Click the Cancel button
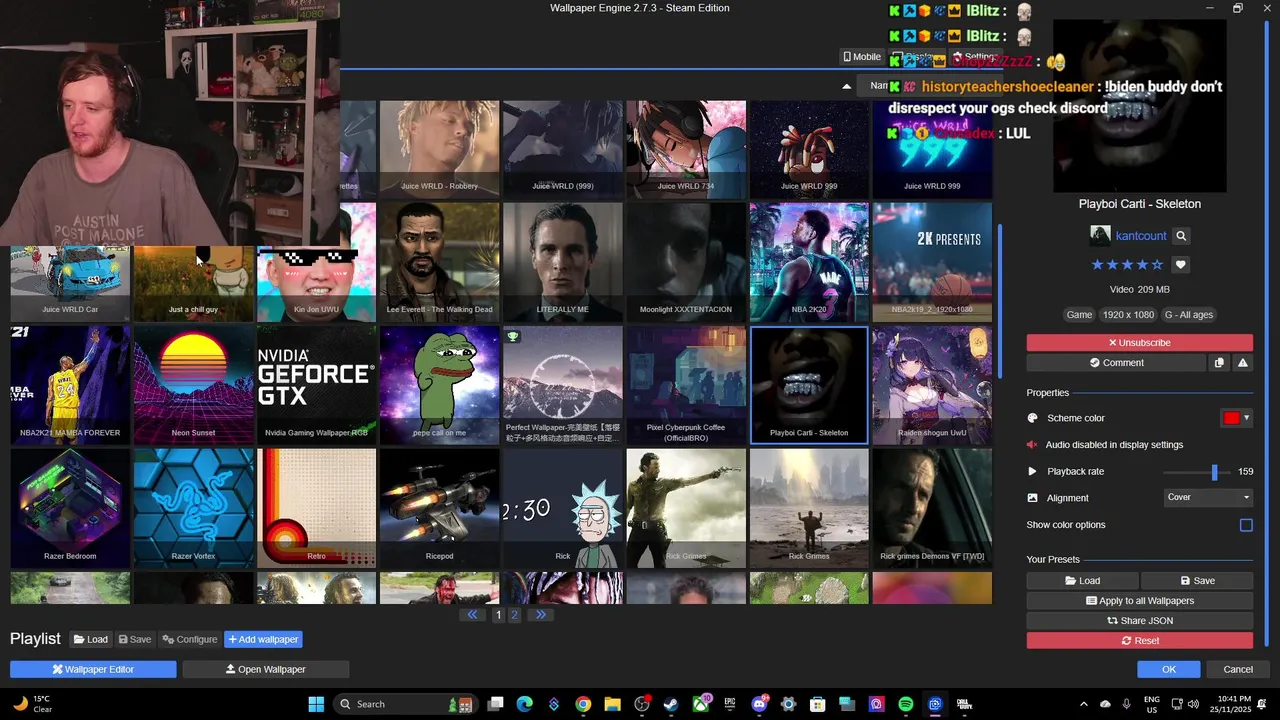Image resolution: width=1280 pixels, height=720 pixels. coord(1238,669)
